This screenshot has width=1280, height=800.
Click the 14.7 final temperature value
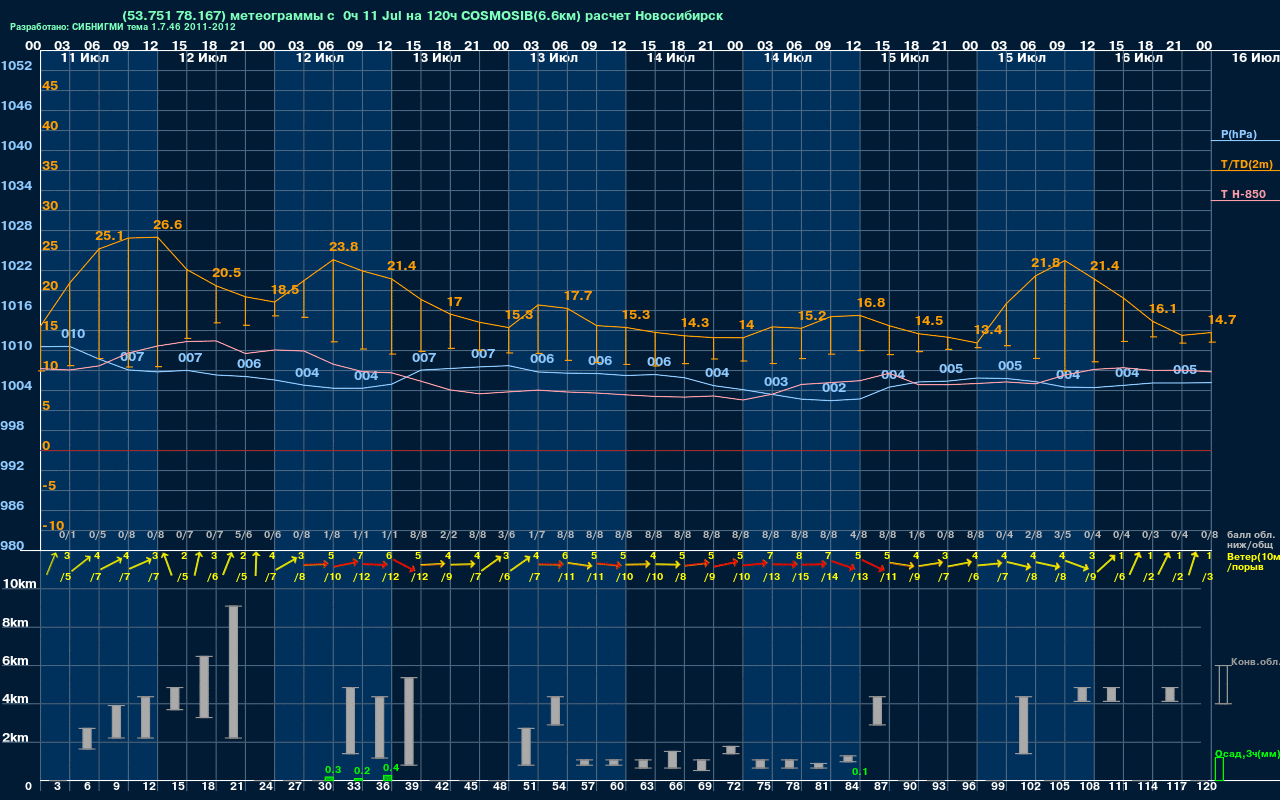tap(1222, 320)
